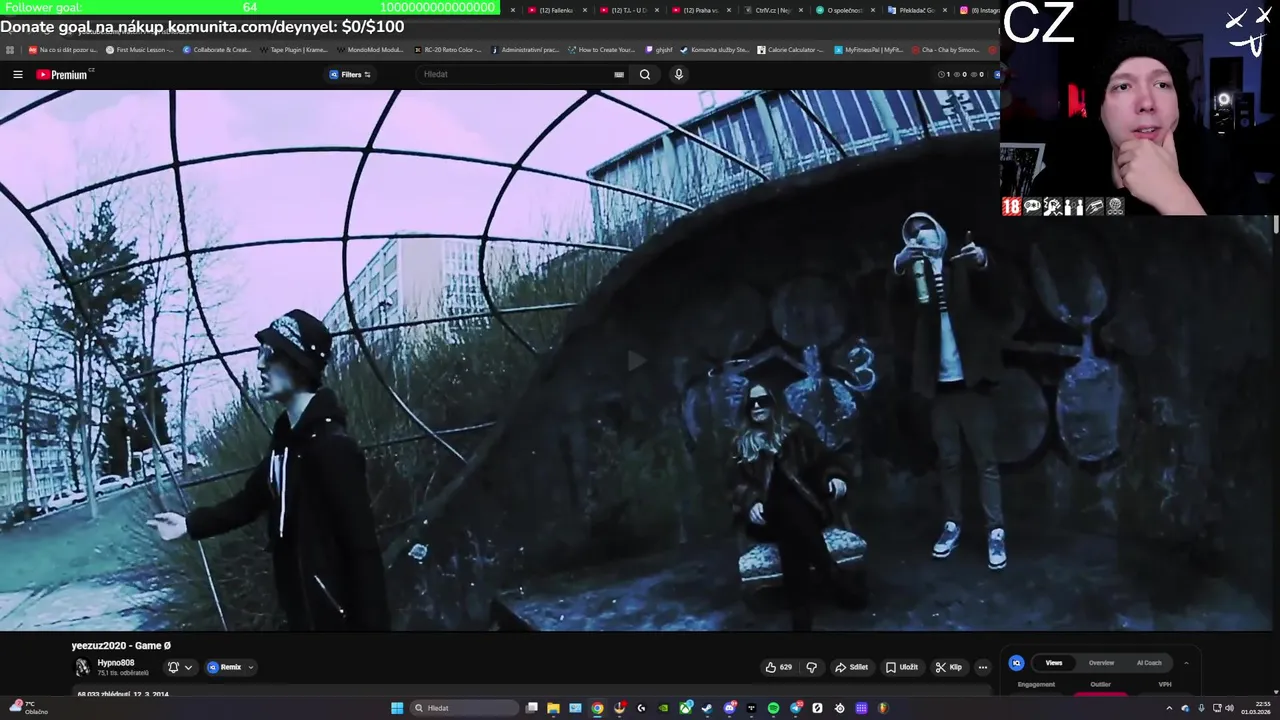Click the magnifier search button

pyautogui.click(x=645, y=74)
